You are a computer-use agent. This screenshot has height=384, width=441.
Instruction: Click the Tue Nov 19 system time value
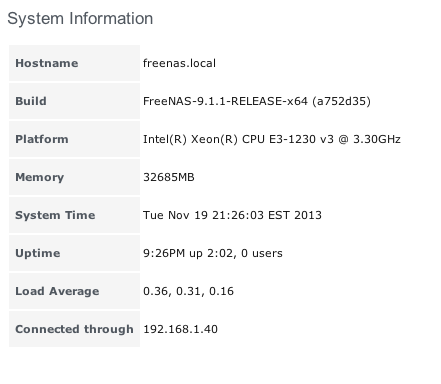pos(232,215)
